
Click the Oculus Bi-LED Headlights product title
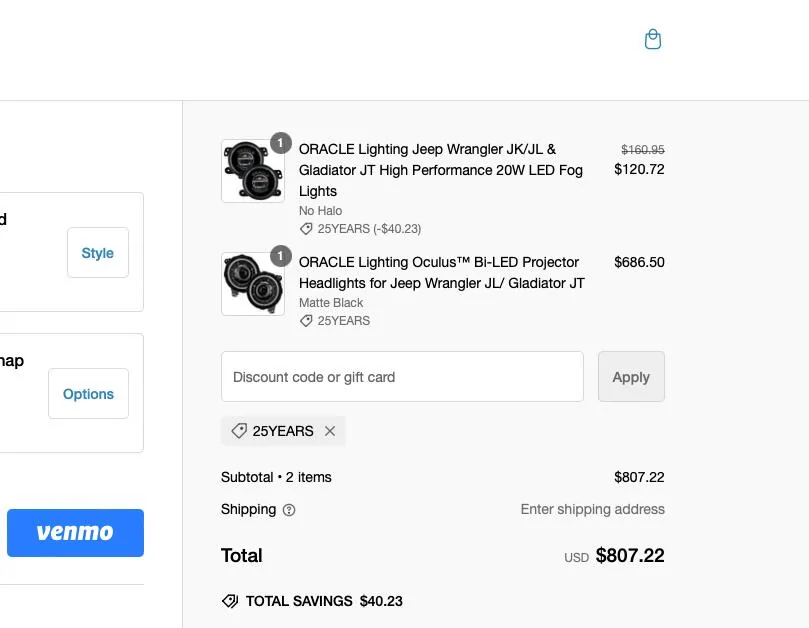coord(442,272)
